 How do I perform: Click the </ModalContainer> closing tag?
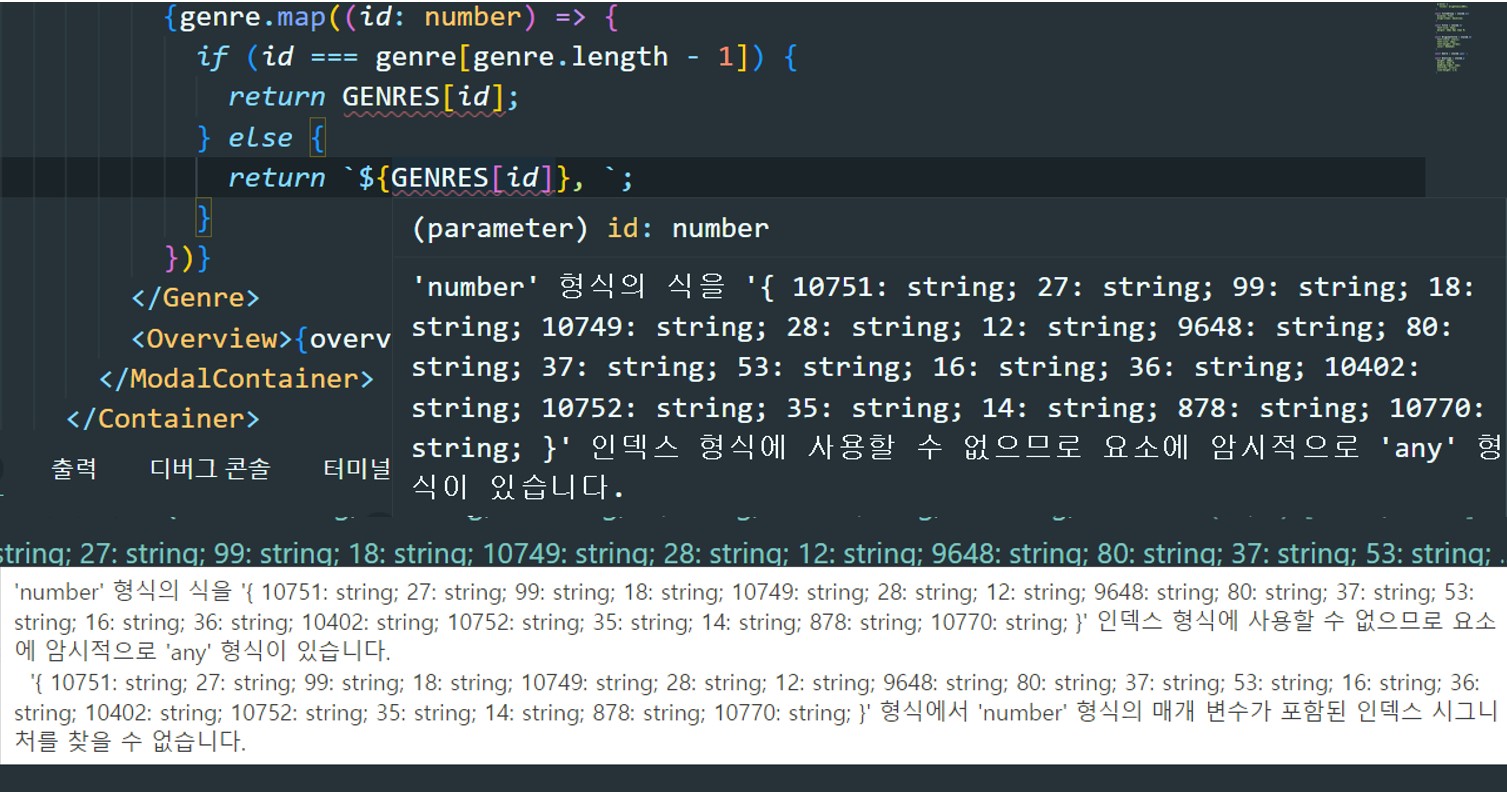(x=236, y=379)
